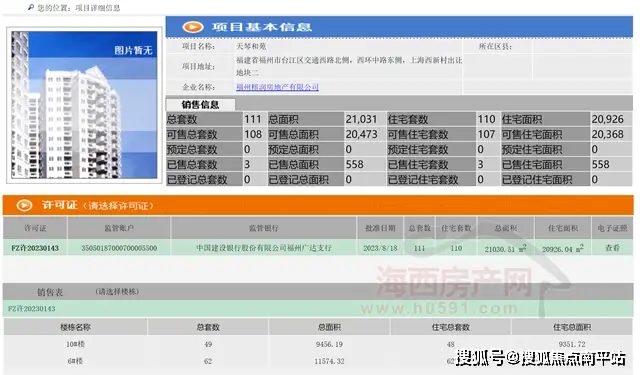Click the 住宅面积 value 20,926
This screenshot has width=640, height=375.
(608, 119)
